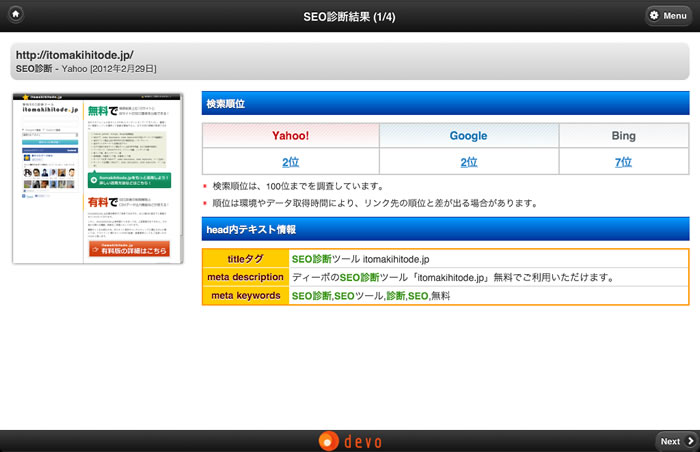
Task: Open the Menu button with gear icon
Action: [668, 16]
